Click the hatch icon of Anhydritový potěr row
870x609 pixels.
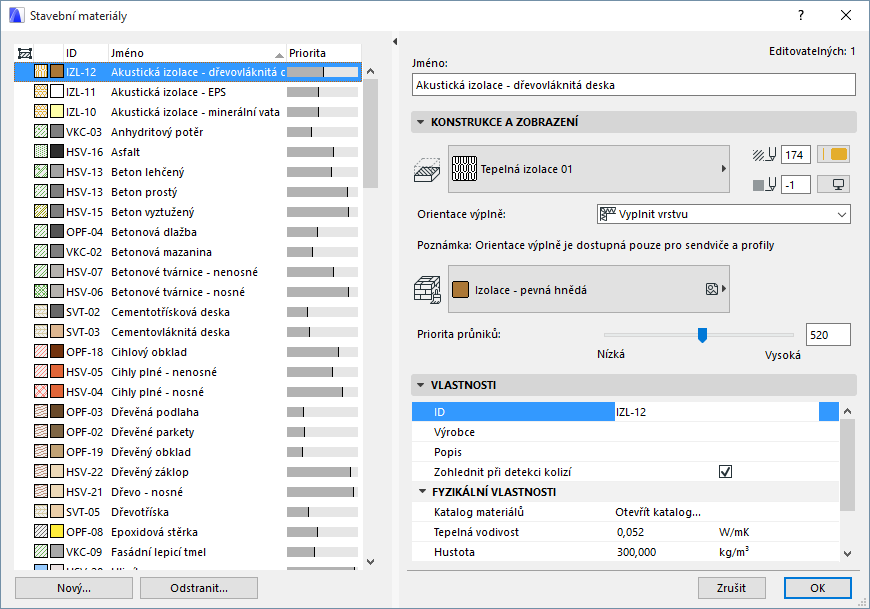pos(41,131)
